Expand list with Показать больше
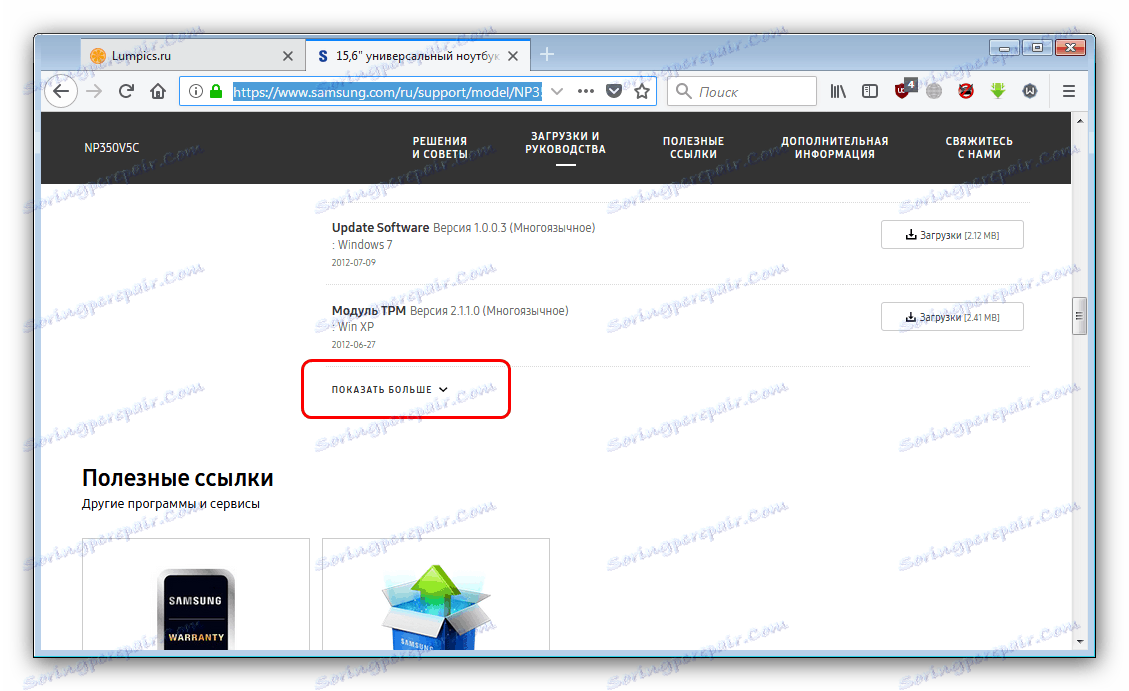 (390, 389)
